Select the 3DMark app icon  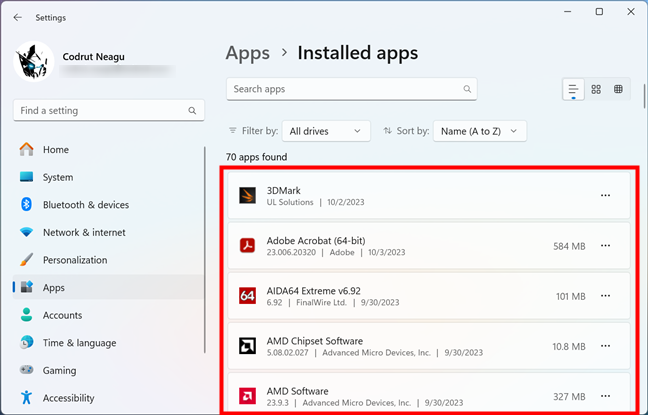248,196
